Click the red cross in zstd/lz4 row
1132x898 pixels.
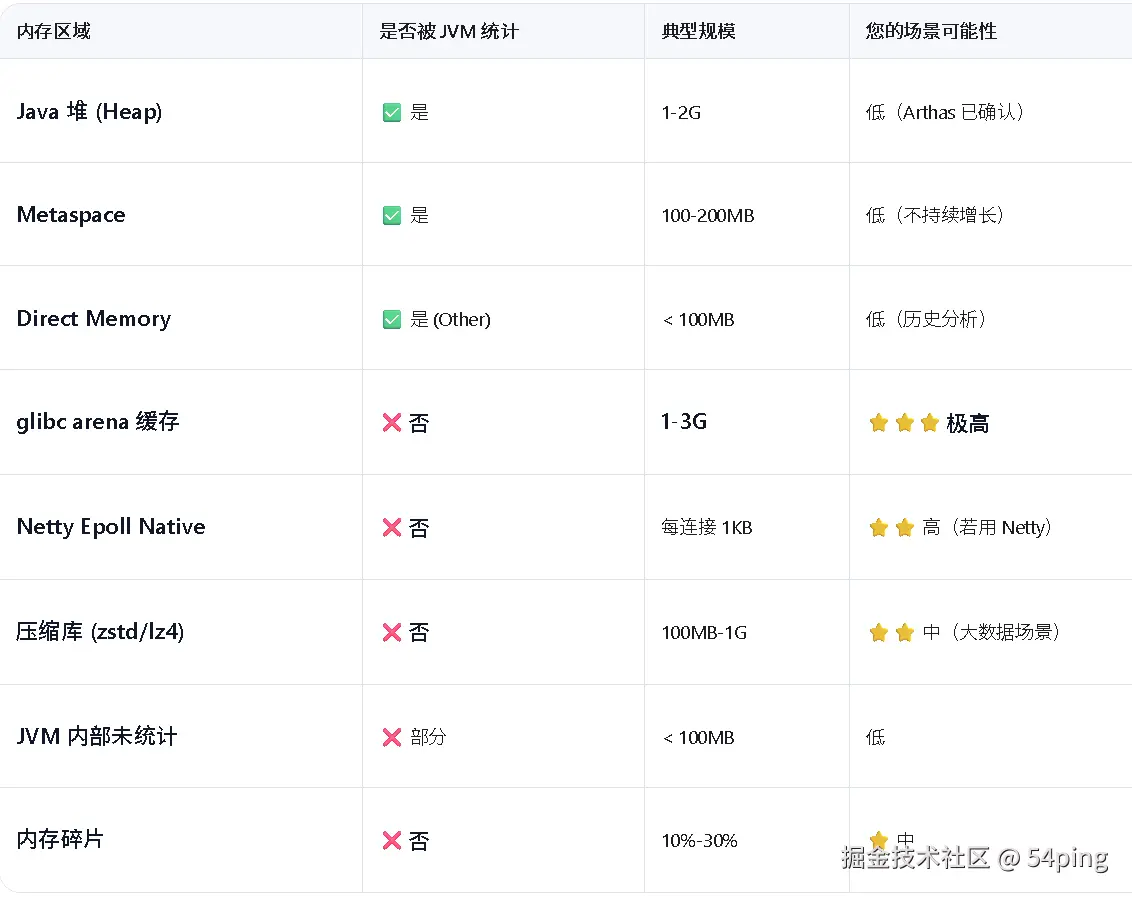(x=392, y=632)
